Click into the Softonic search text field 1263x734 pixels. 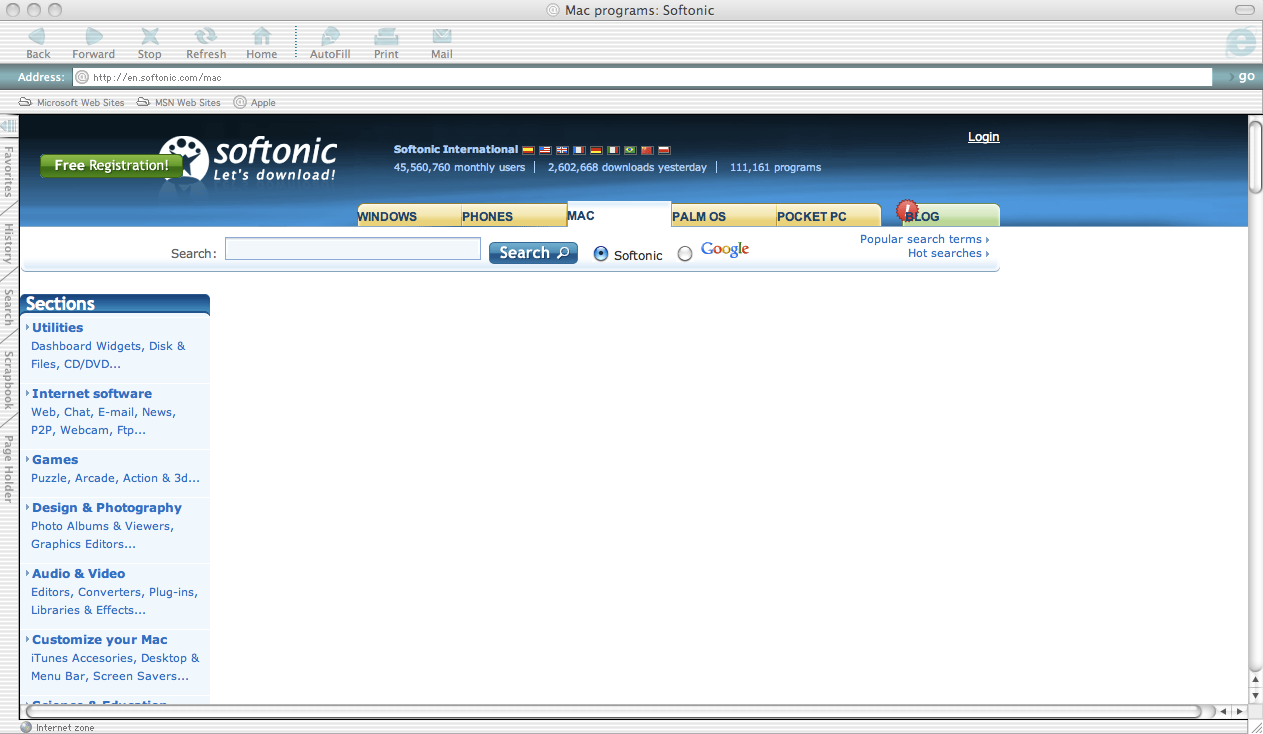[x=353, y=249]
